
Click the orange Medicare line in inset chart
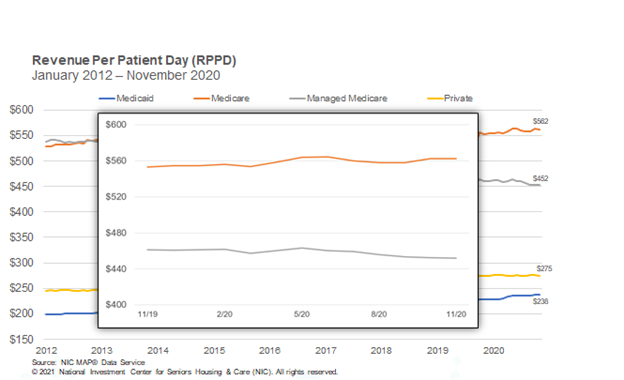tap(302, 158)
